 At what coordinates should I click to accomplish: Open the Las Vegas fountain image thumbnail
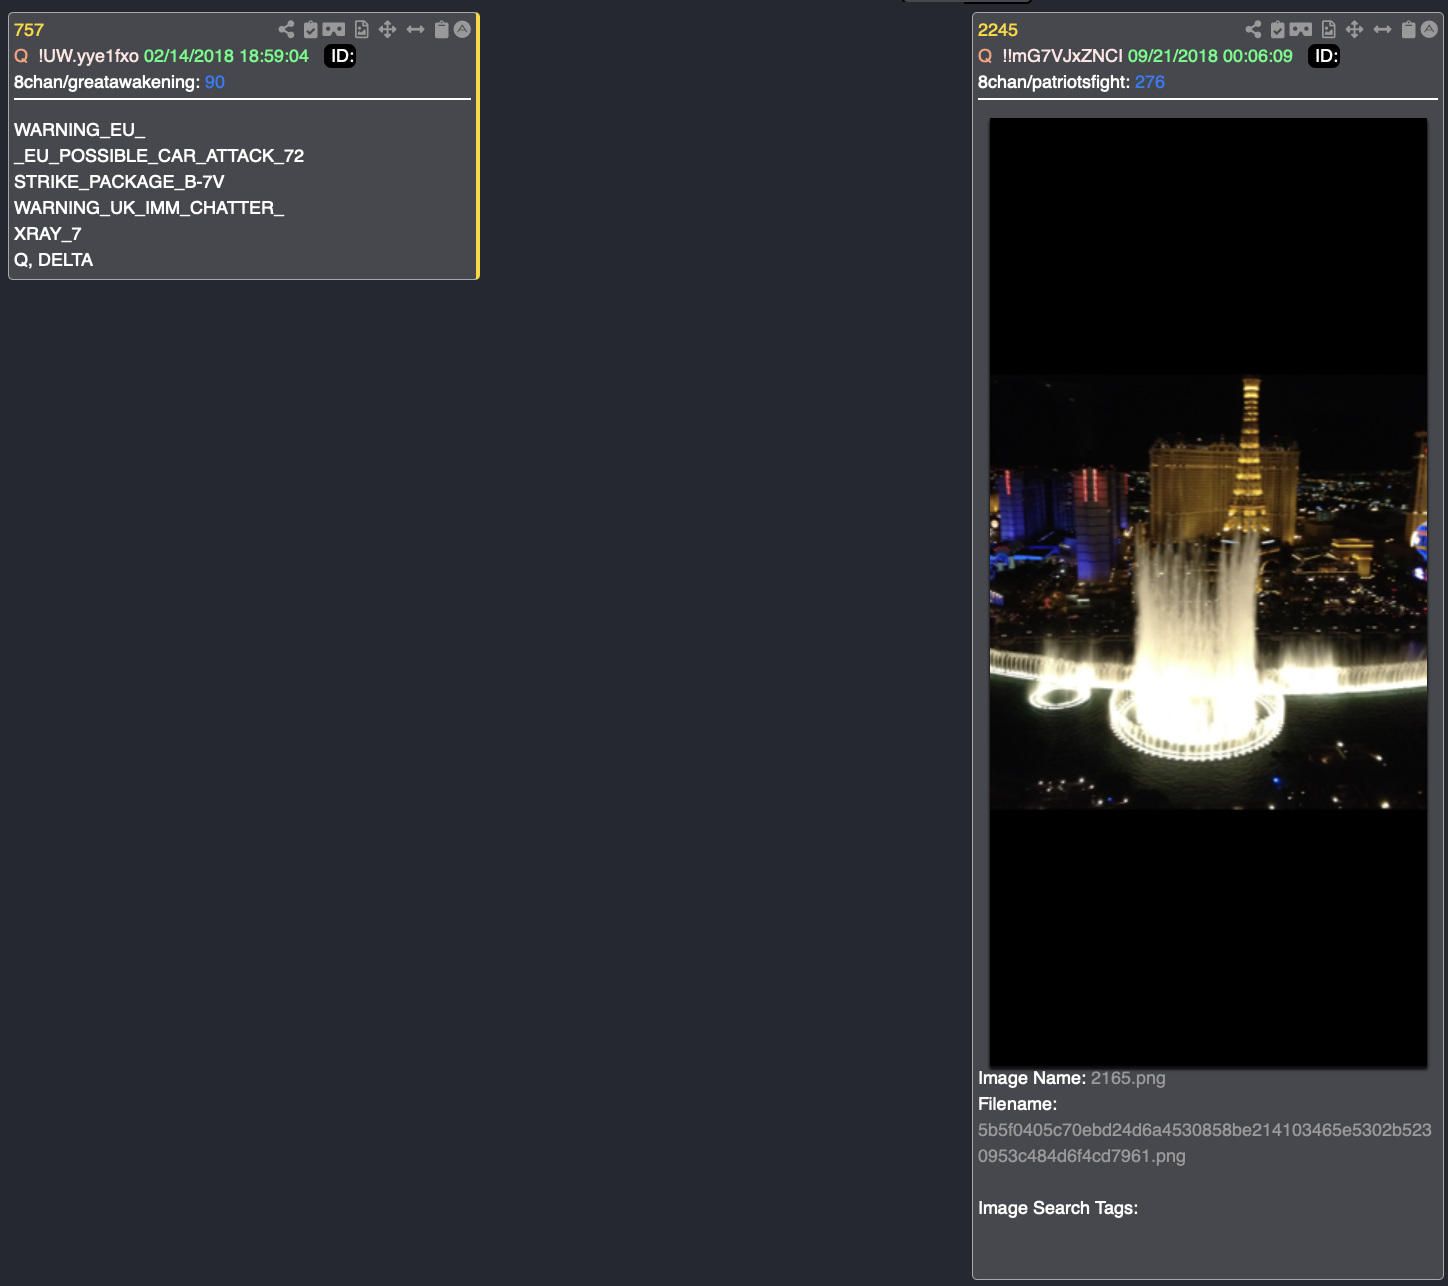pyautogui.click(x=1208, y=592)
